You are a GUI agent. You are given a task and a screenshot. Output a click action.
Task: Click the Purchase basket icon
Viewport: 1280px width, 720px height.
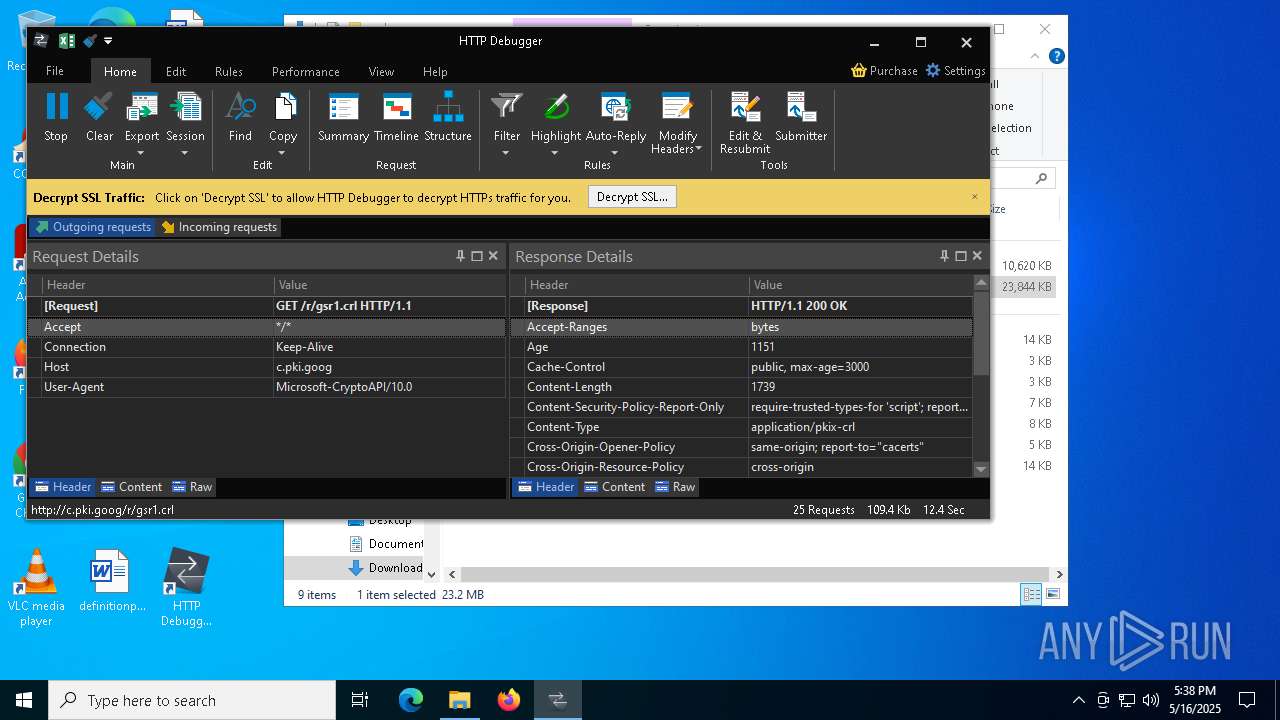(x=859, y=70)
